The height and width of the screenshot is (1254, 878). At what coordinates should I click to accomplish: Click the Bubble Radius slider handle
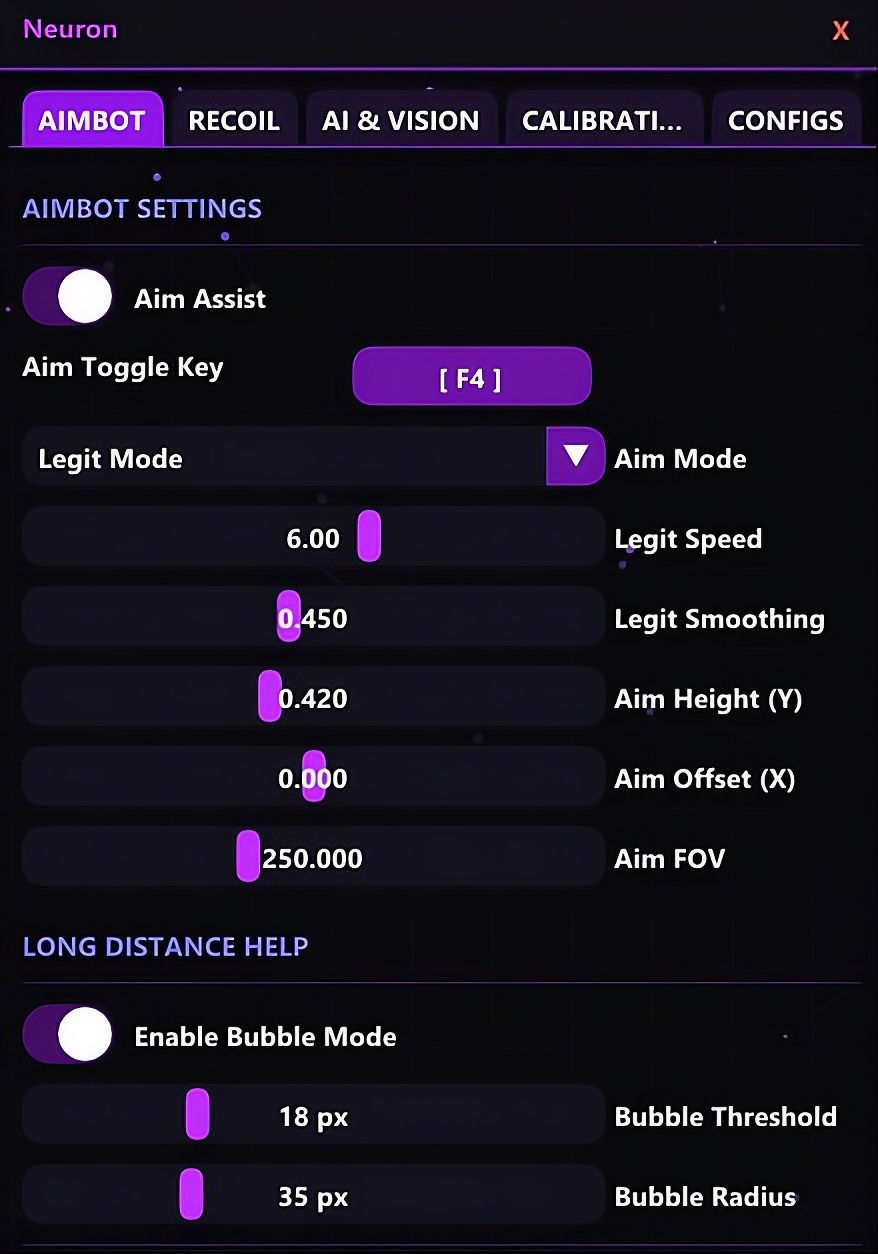191,1194
